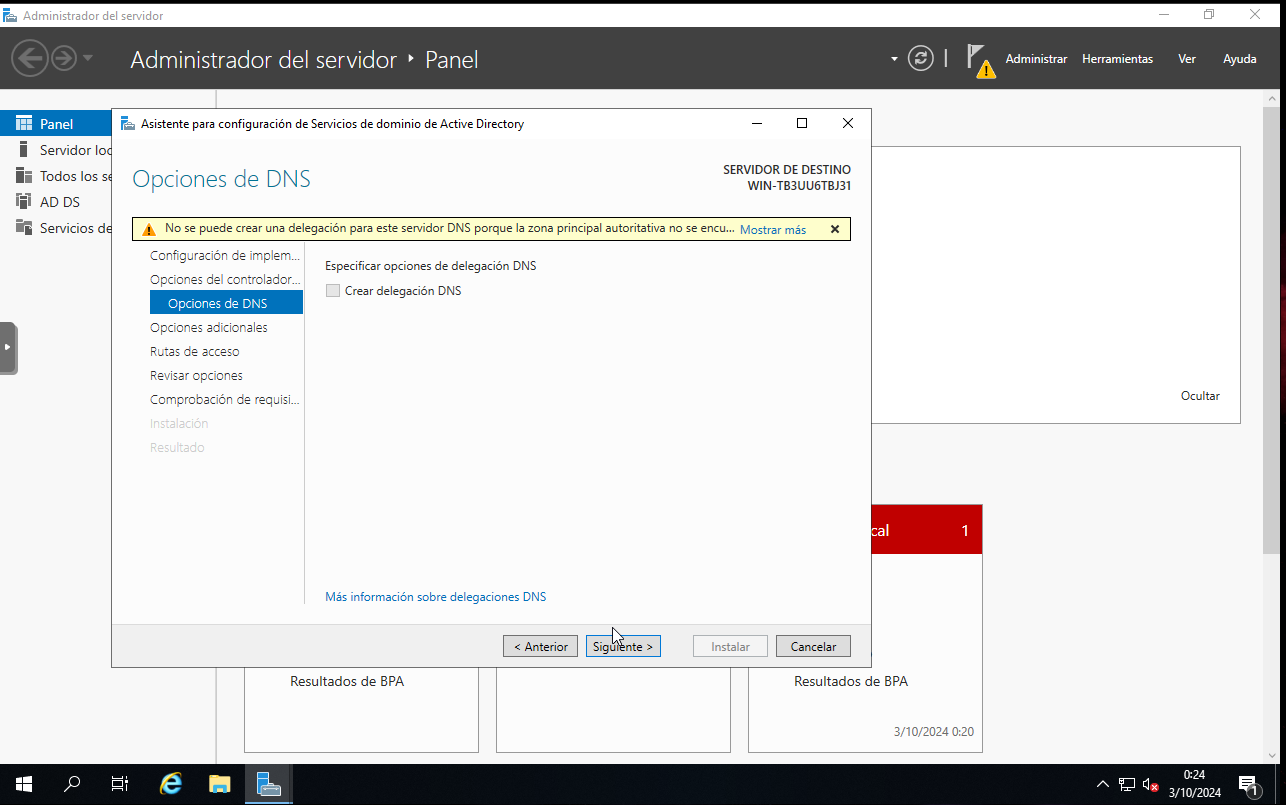
Task: Expand the small arrow left of Refresh
Action: point(894,59)
